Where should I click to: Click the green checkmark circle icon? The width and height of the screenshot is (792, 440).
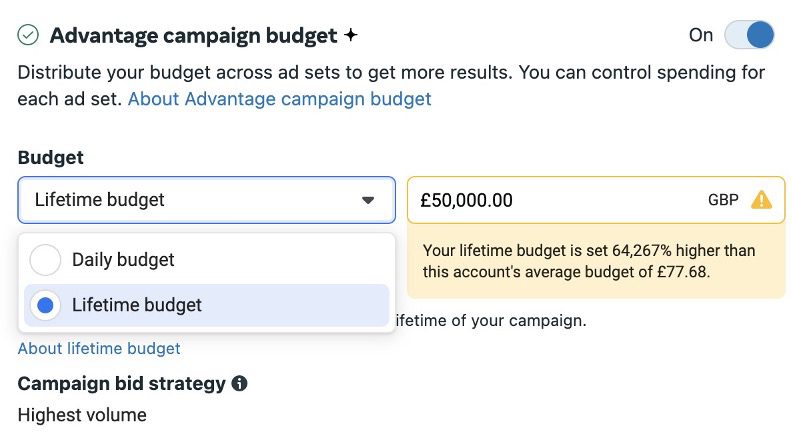pyautogui.click(x=29, y=35)
